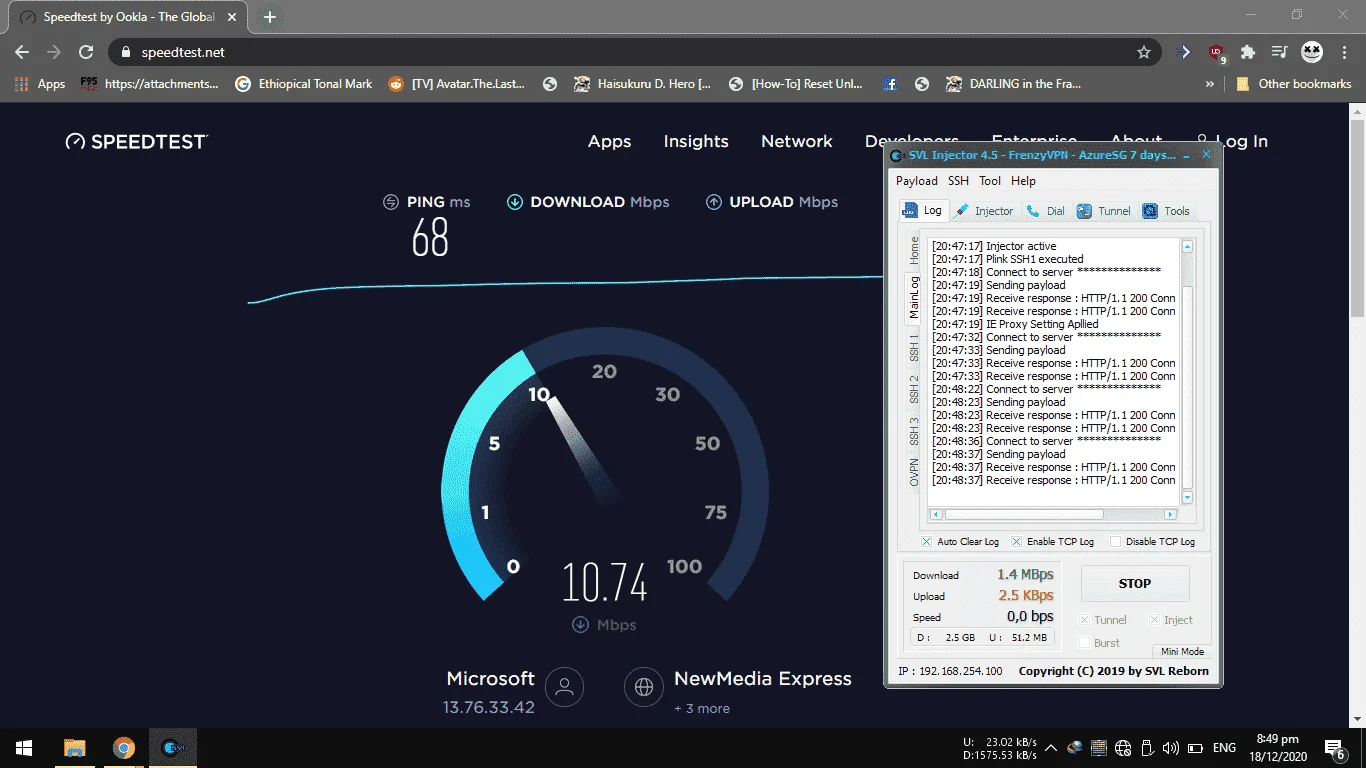Open the SSH 2 vertical log tab
Image resolution: width=1366 pixels, height=768 pixels.
coord(914,391)
